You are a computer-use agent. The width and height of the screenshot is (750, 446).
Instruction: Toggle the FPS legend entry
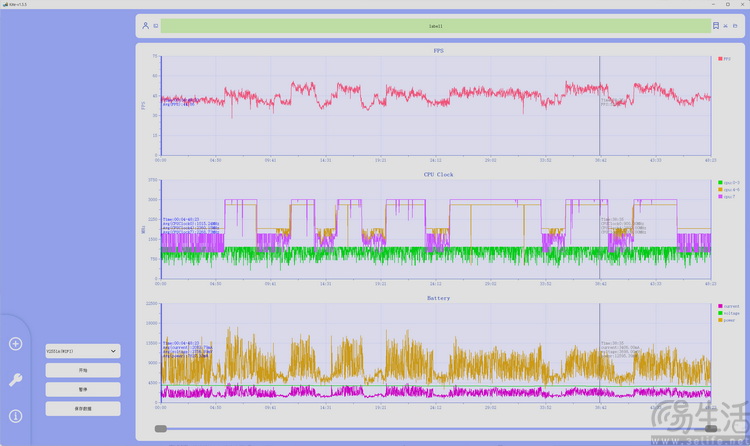pos(724,59)
